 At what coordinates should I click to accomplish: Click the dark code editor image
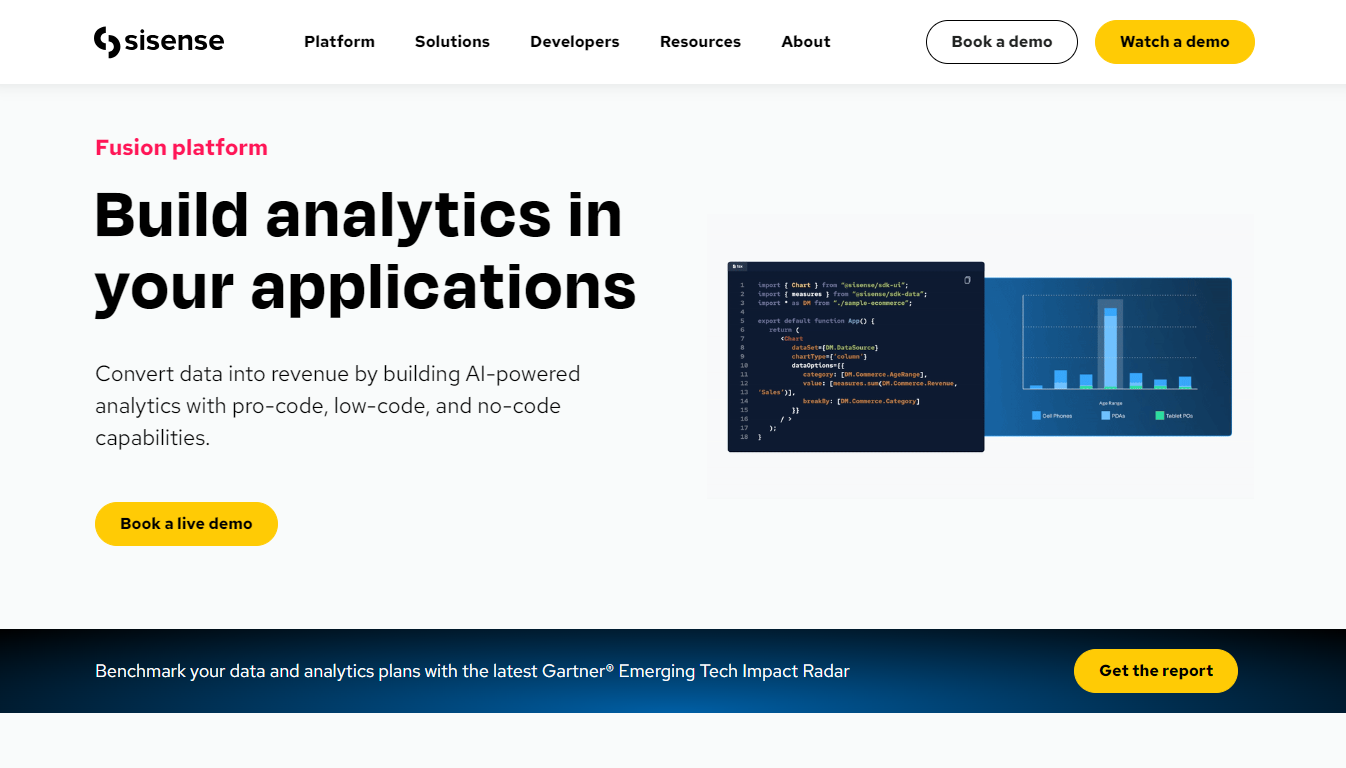click(856, 357)
